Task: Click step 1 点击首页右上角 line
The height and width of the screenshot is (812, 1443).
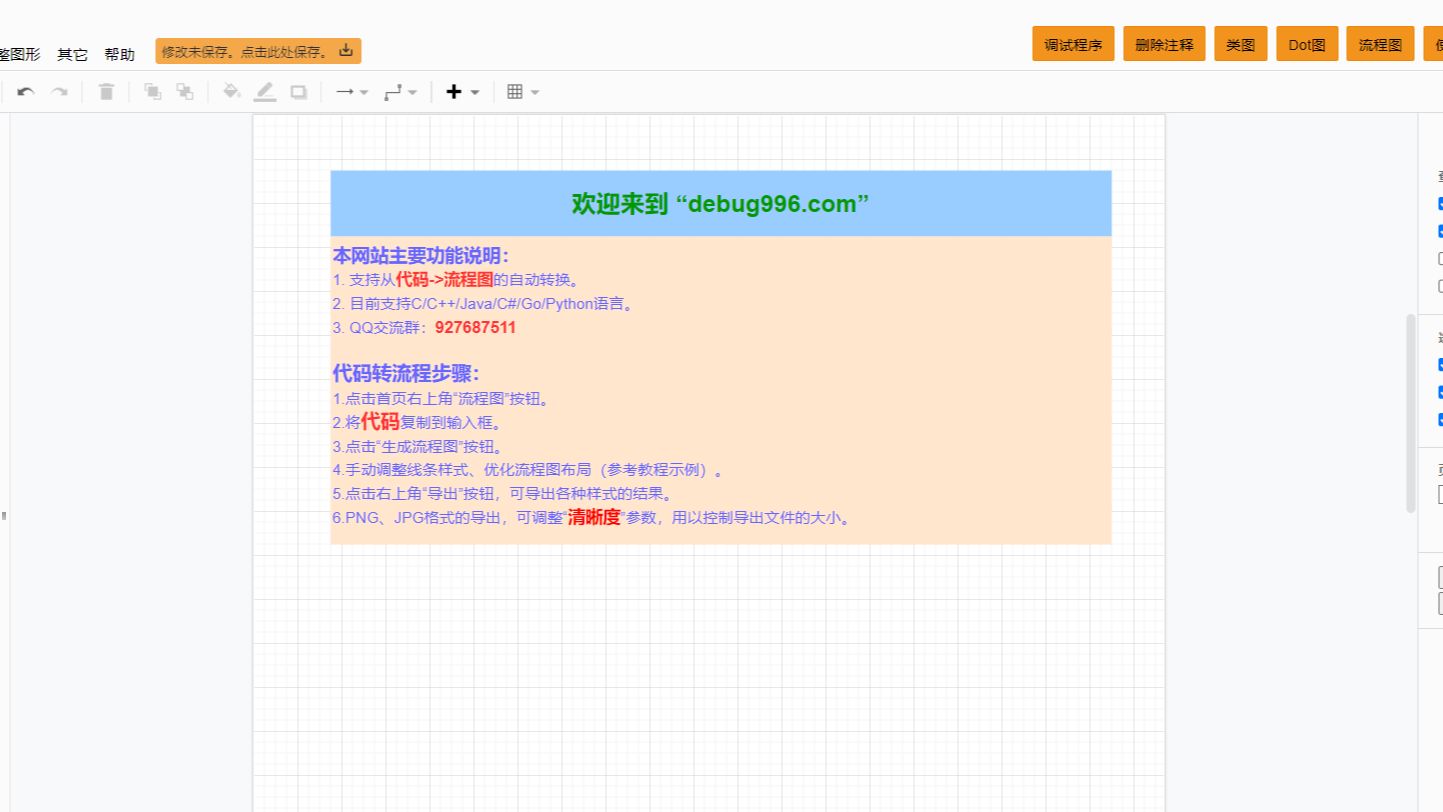Action: pyautogui.click(x=442, y=399)
